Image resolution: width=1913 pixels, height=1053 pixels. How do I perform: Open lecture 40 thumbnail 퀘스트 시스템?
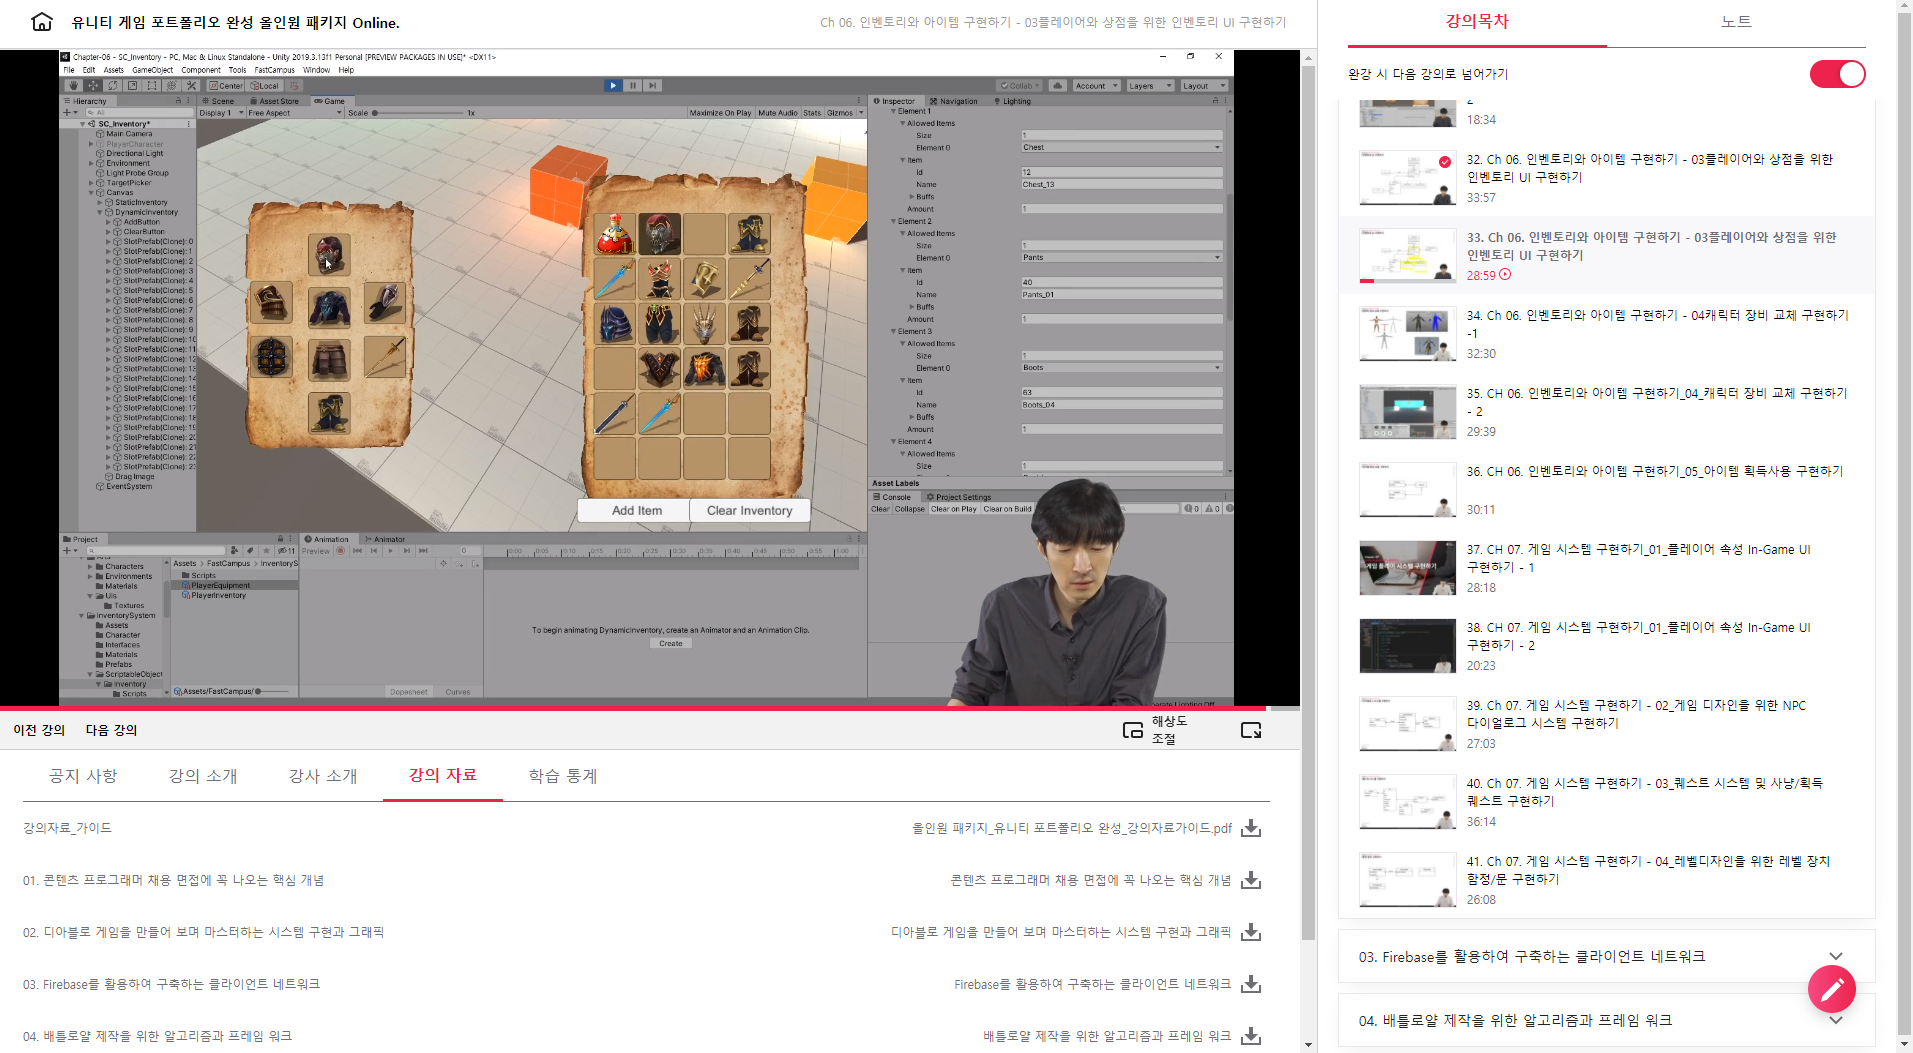1407,802
